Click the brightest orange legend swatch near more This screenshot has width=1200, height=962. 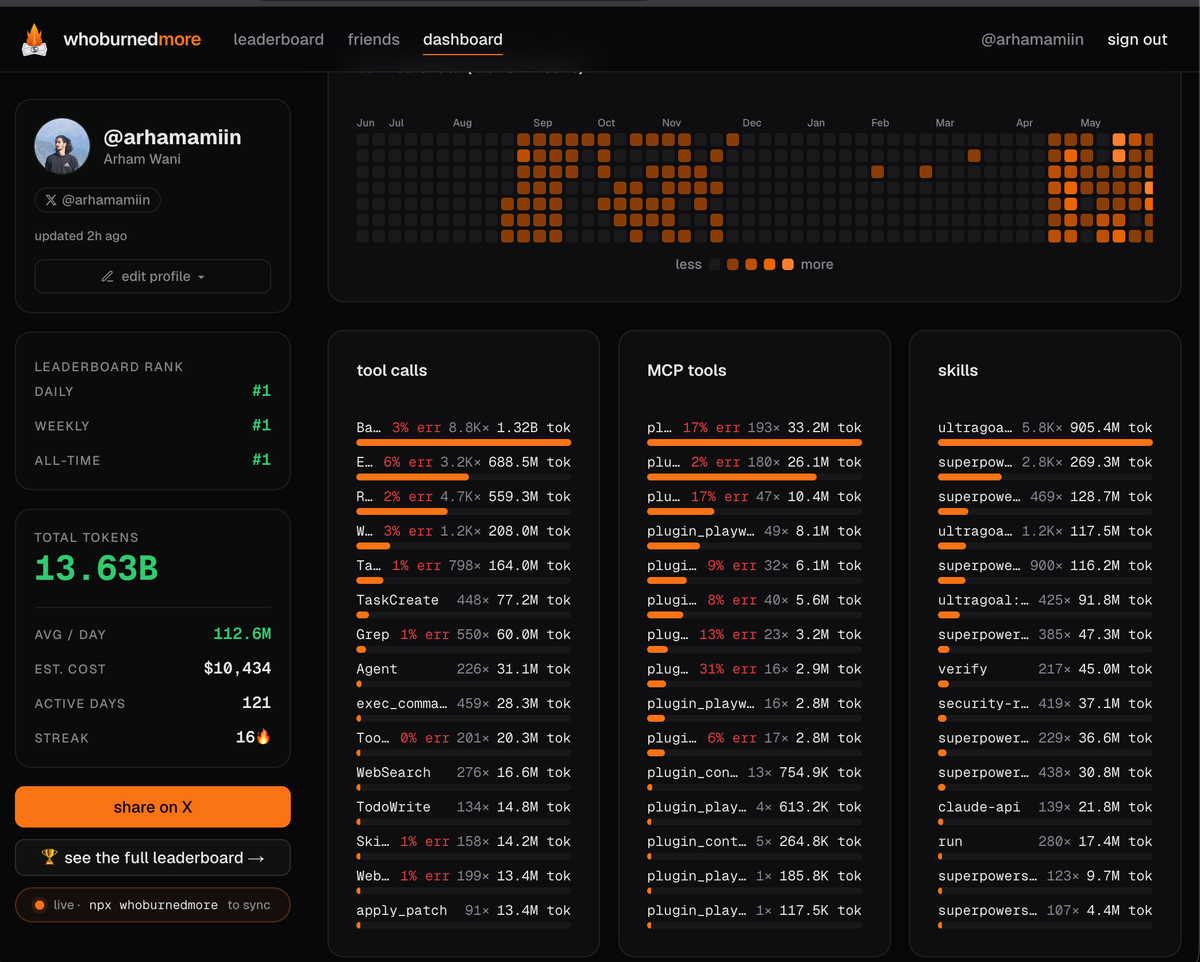pyautogui.click(x=788, y=265)
